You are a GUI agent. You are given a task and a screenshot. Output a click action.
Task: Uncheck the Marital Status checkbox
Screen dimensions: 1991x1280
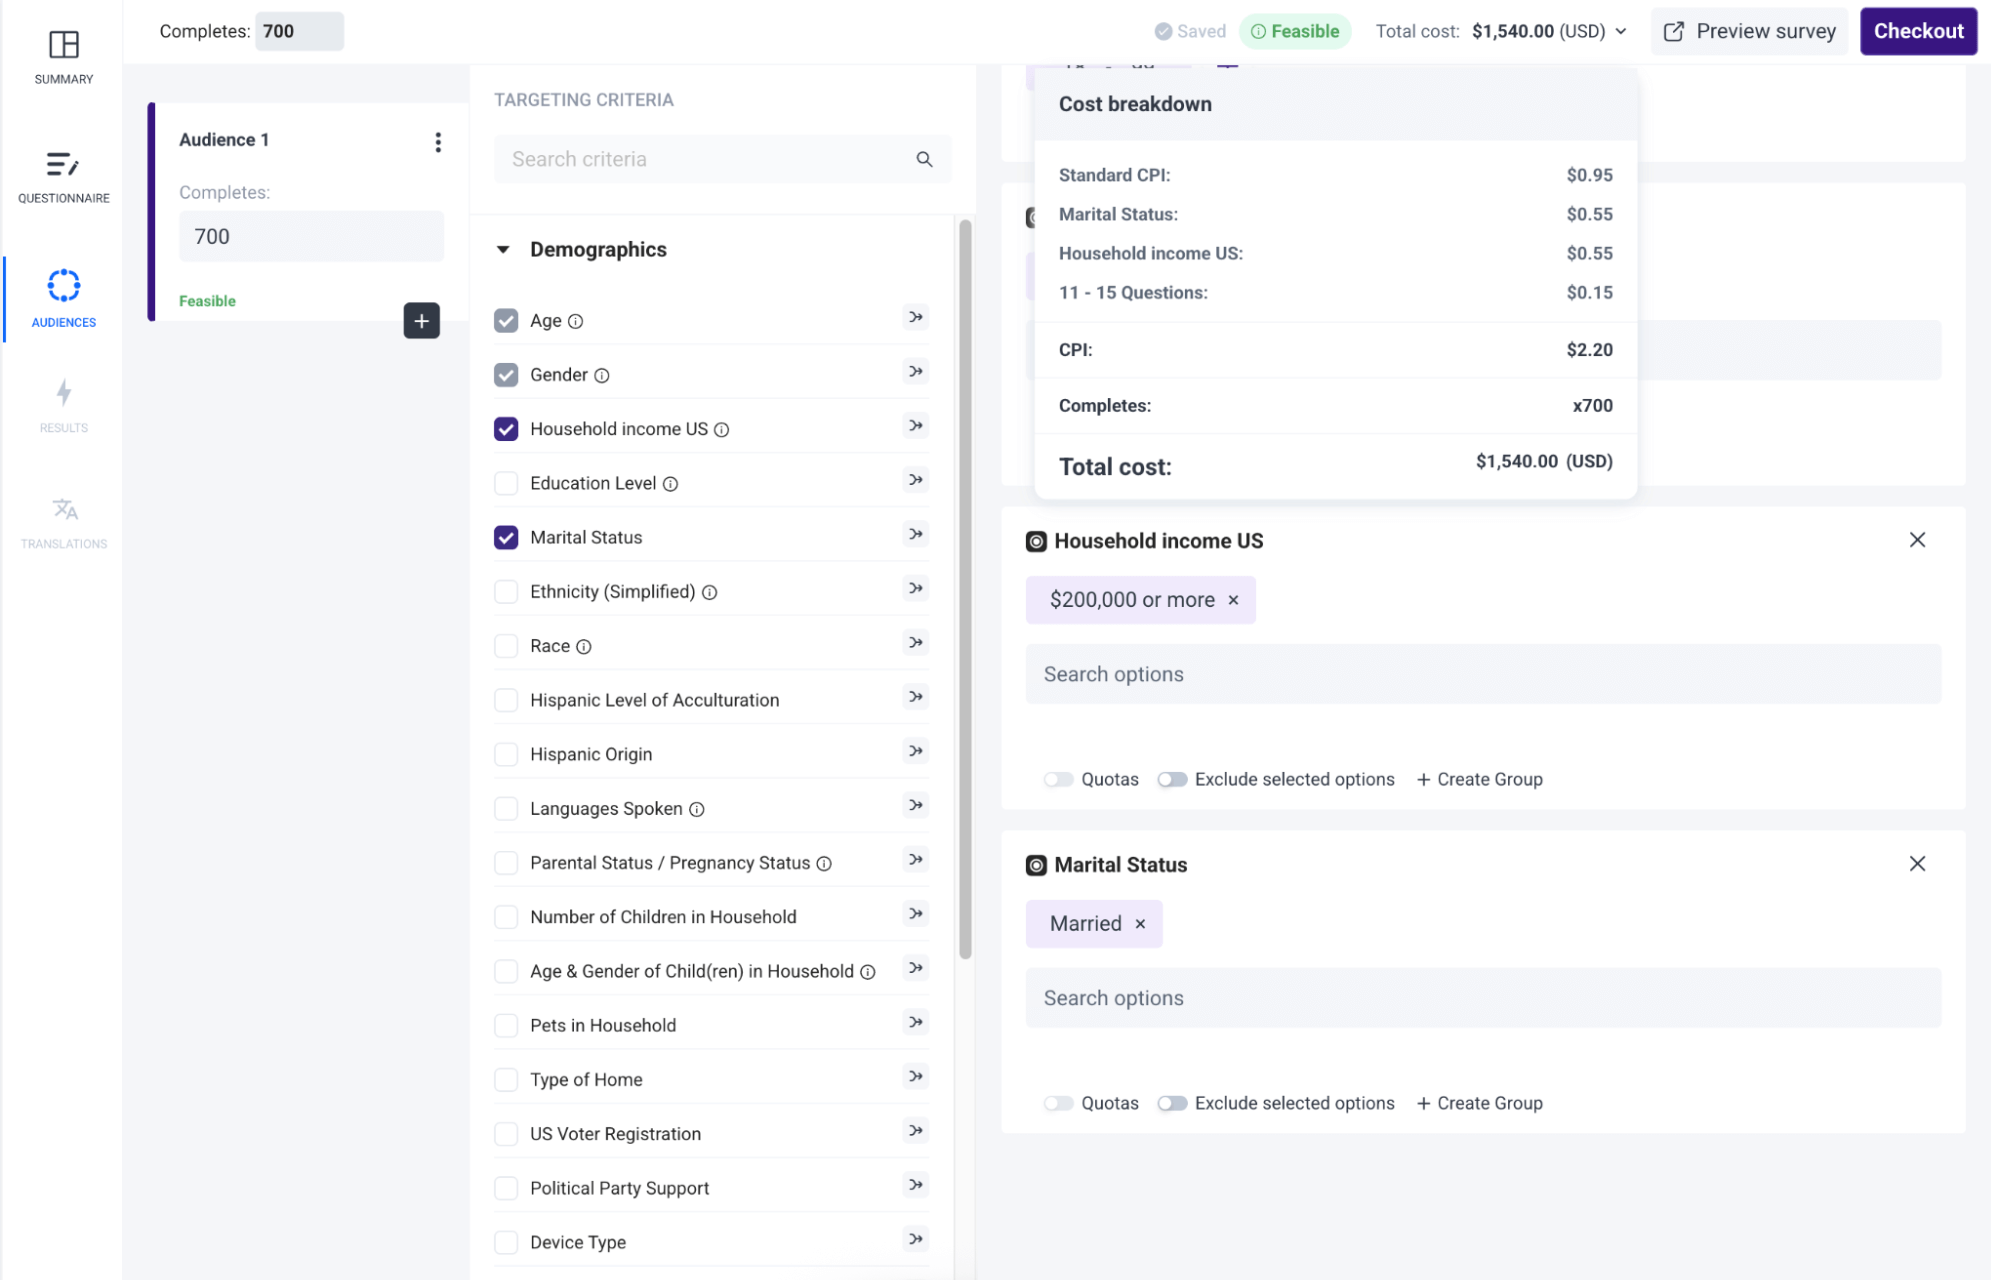click(x=506, y=538)
